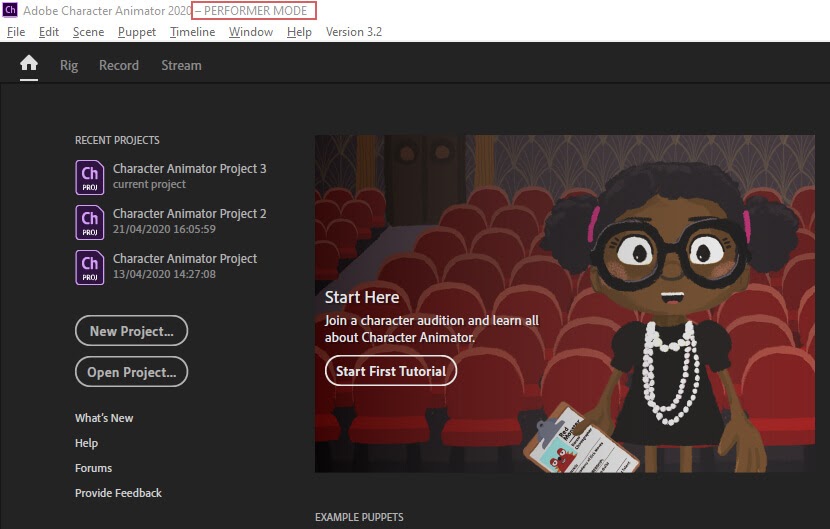The width and height of the screenshot is (830, 529).
Task: Open the Forums link
Action: [x=93, y=468]
